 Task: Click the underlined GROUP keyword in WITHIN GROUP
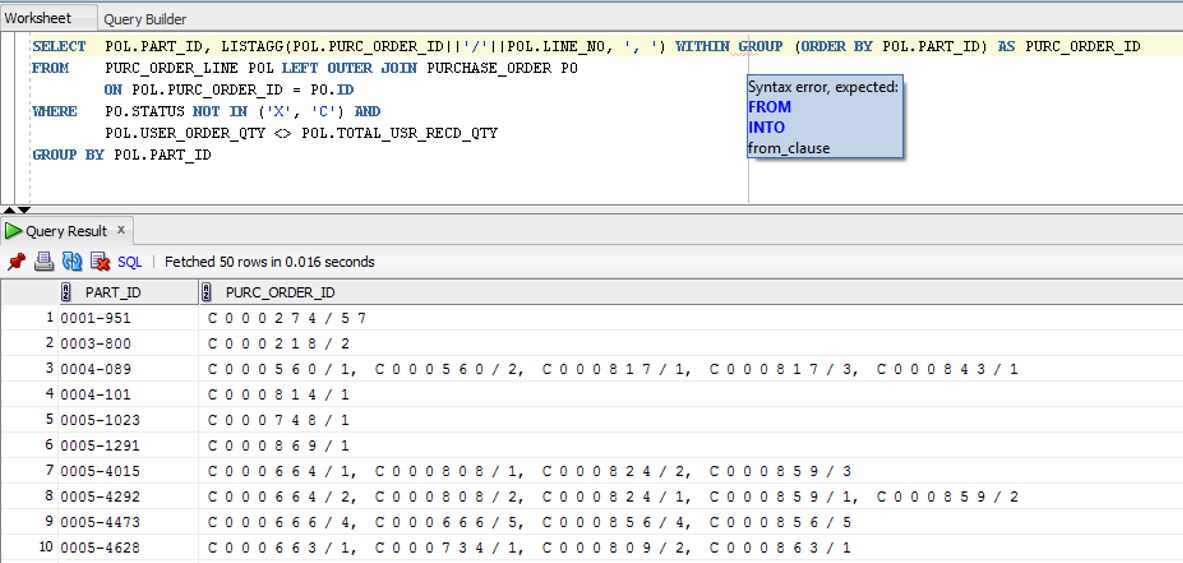coord(760,47)
